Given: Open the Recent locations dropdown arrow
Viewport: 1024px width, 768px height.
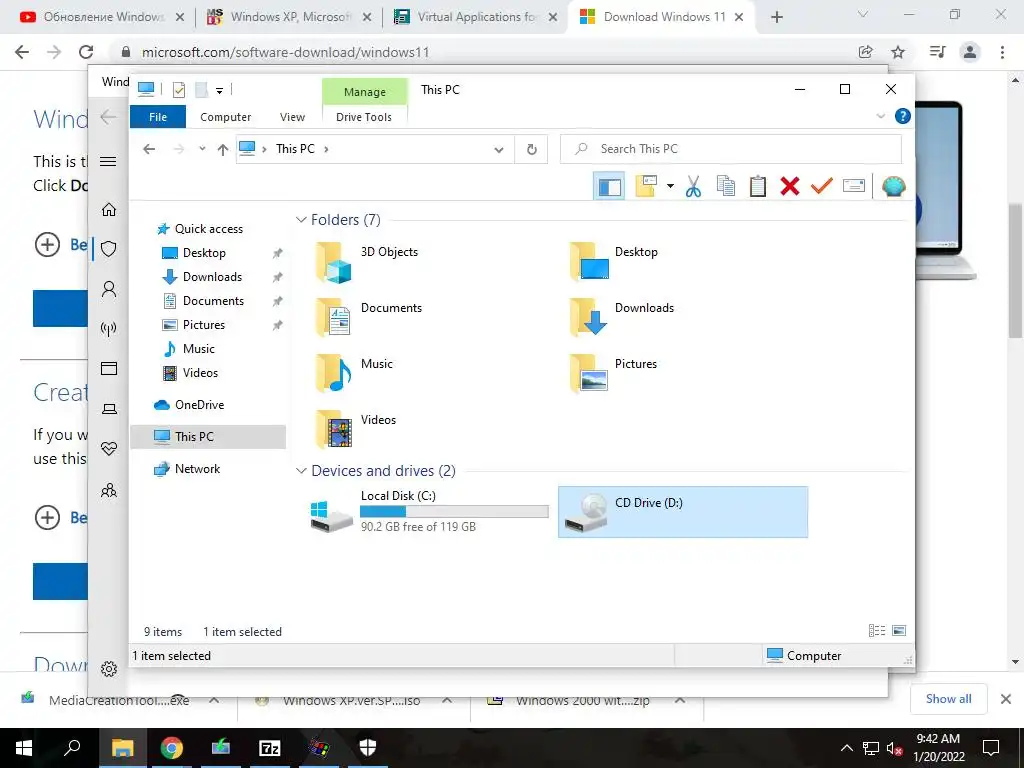Looking at the screenshot, I should point(202,149).
